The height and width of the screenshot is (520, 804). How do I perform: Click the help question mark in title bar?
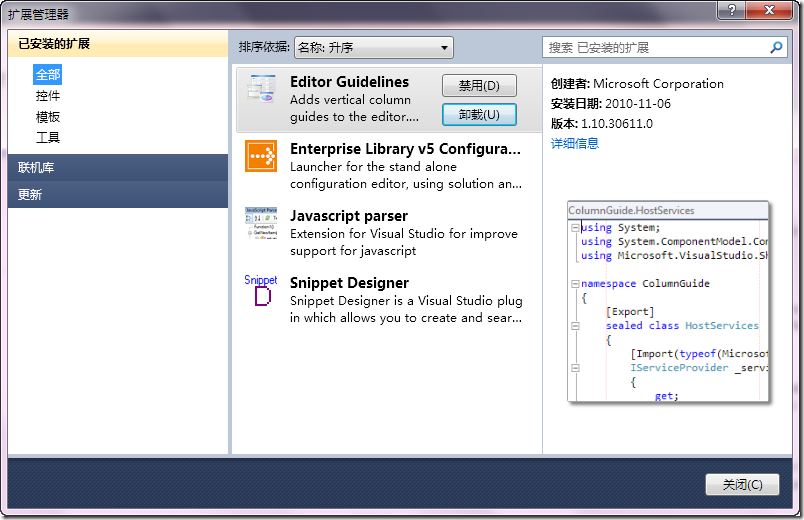click(x=731, y=9)
